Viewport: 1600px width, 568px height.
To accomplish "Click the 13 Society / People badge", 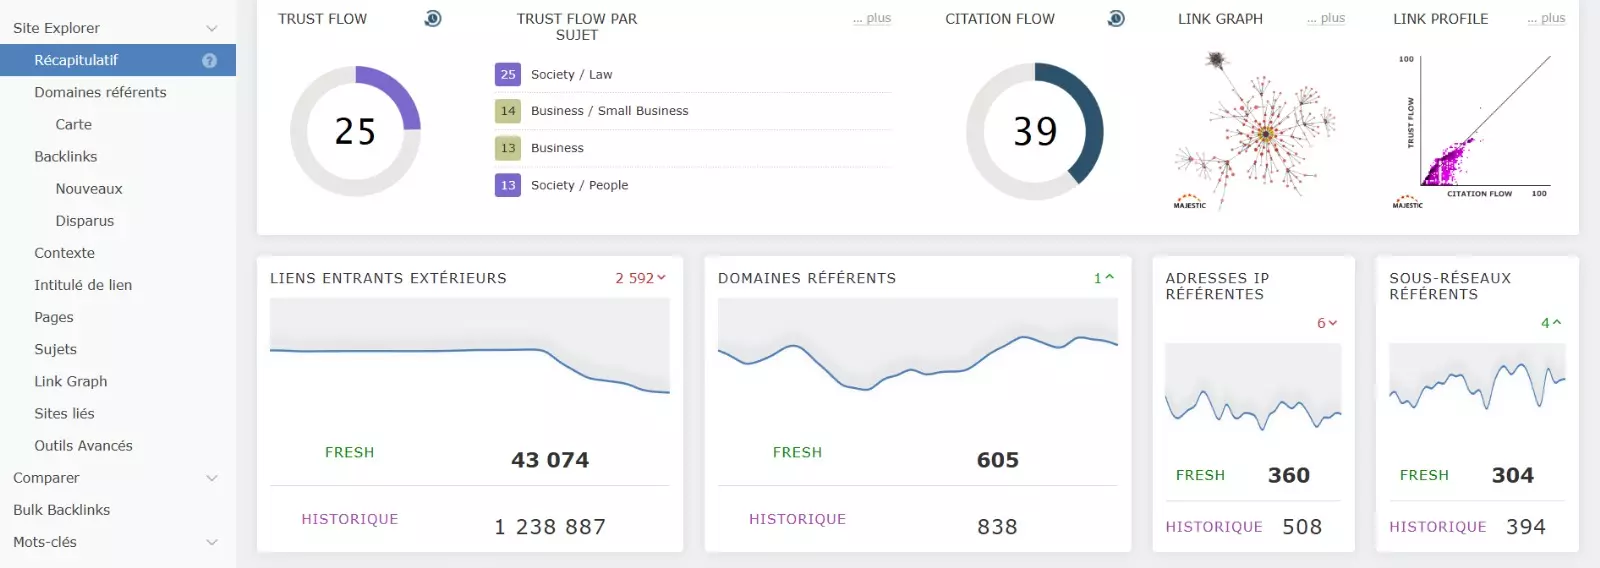I will tap(508, 185).
